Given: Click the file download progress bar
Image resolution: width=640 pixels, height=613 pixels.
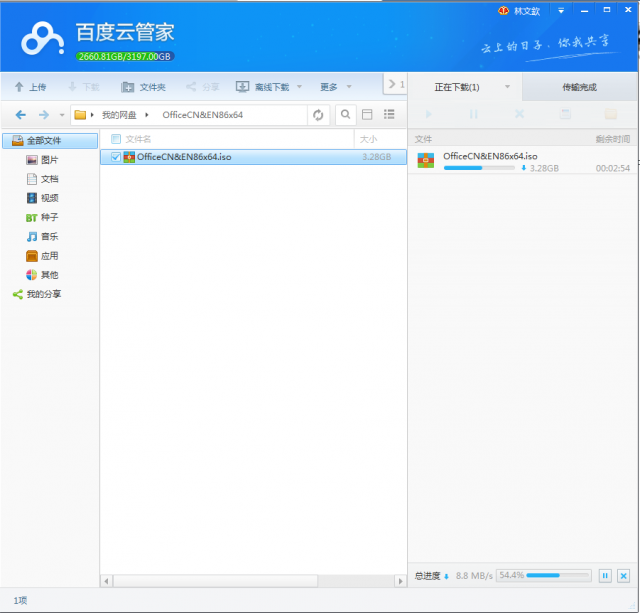Looking at the screenshot, I should click(479, 168).
